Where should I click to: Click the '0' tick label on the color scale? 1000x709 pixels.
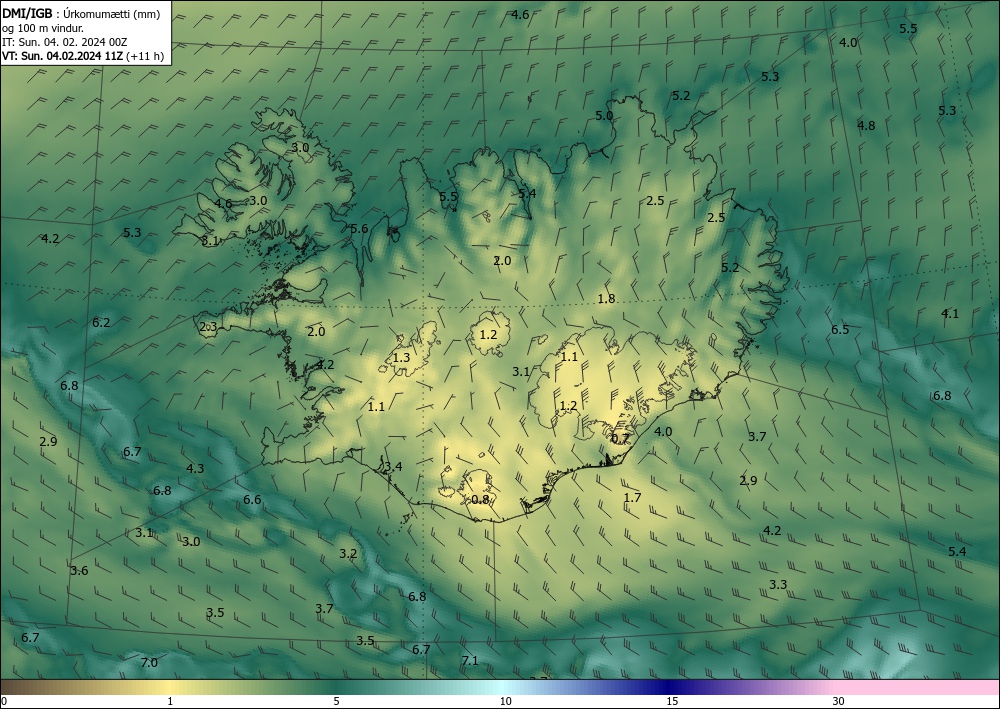4,701
